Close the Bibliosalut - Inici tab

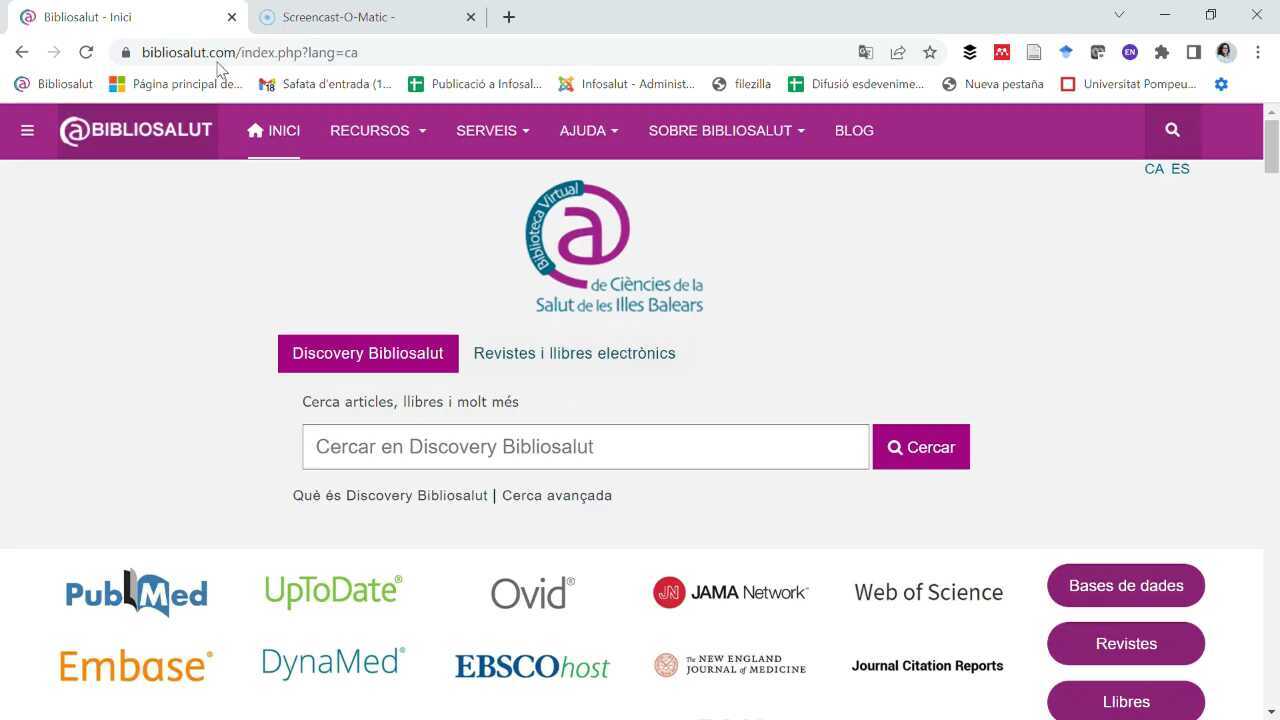(232, 17)
